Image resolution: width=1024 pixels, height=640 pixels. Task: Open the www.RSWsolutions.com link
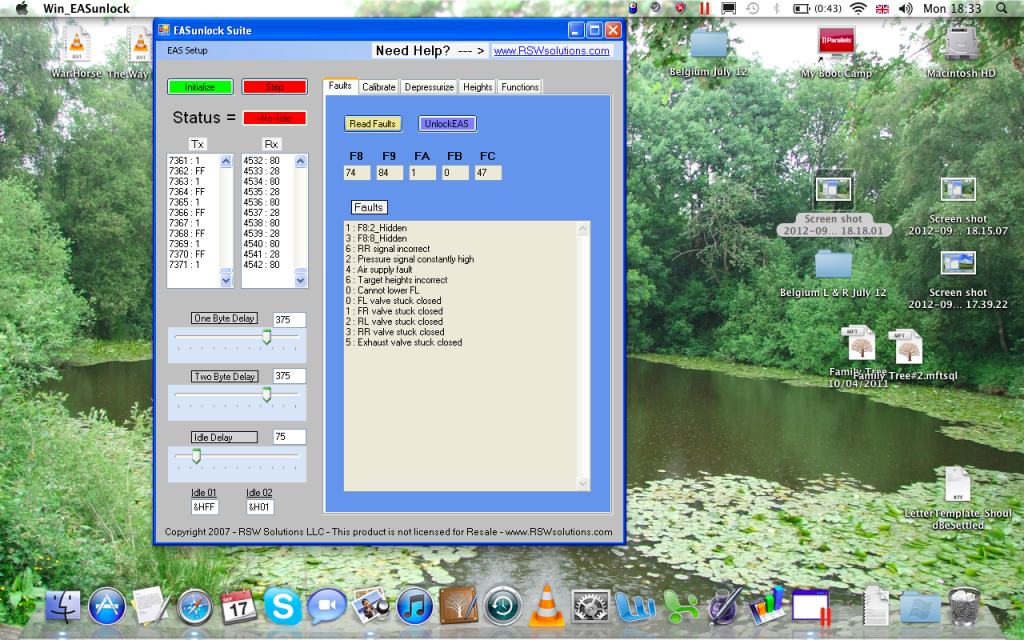[551, 51]
